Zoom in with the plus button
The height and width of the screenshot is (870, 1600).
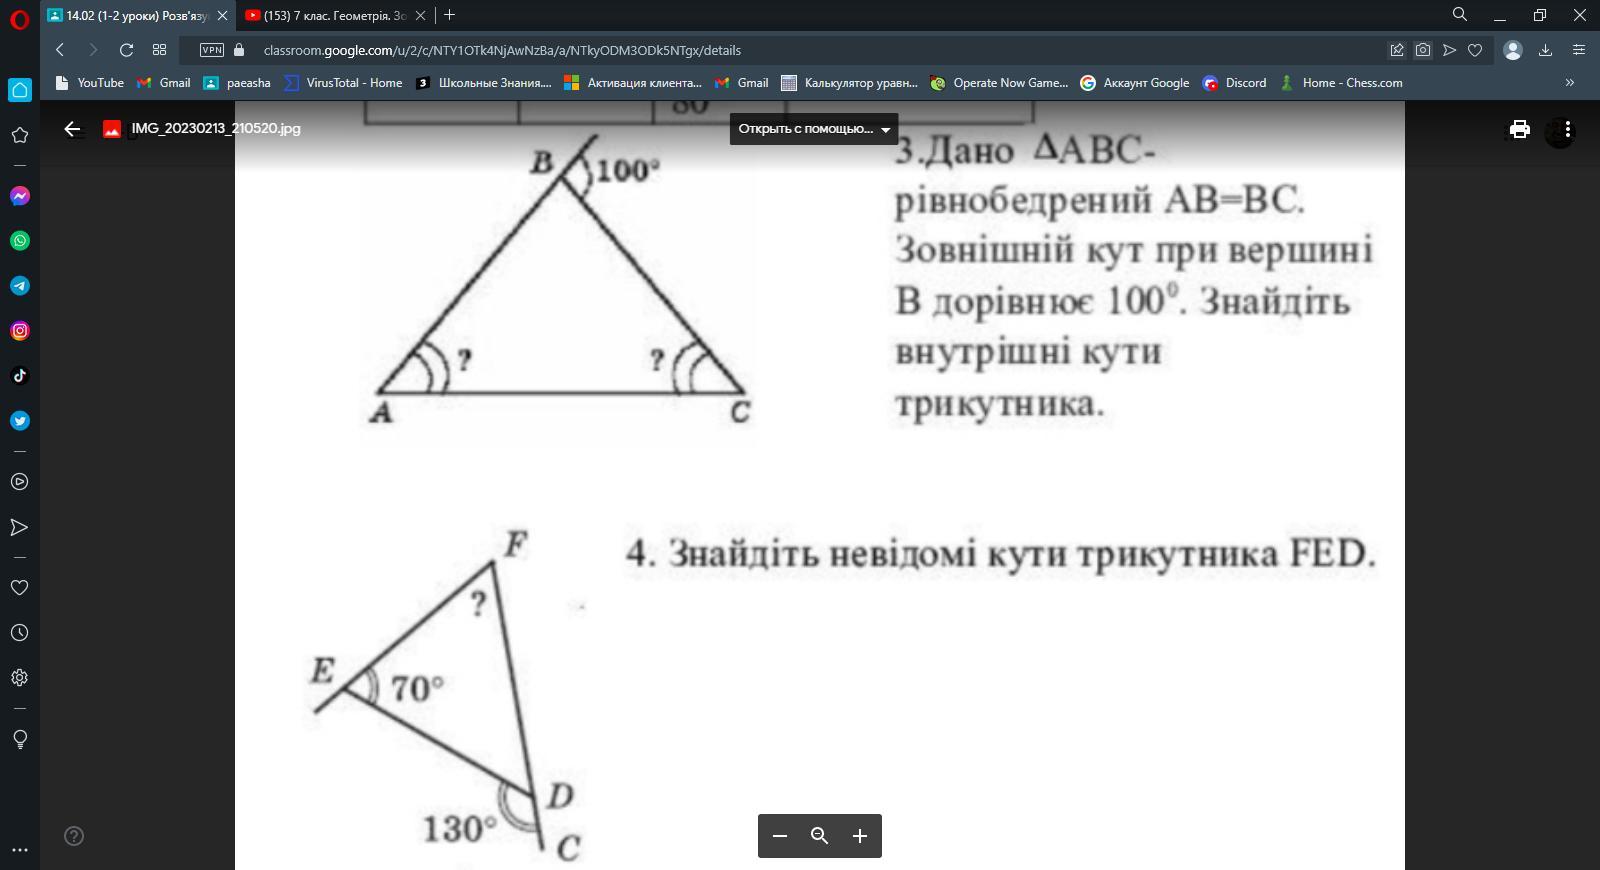[x=859, y=836]
